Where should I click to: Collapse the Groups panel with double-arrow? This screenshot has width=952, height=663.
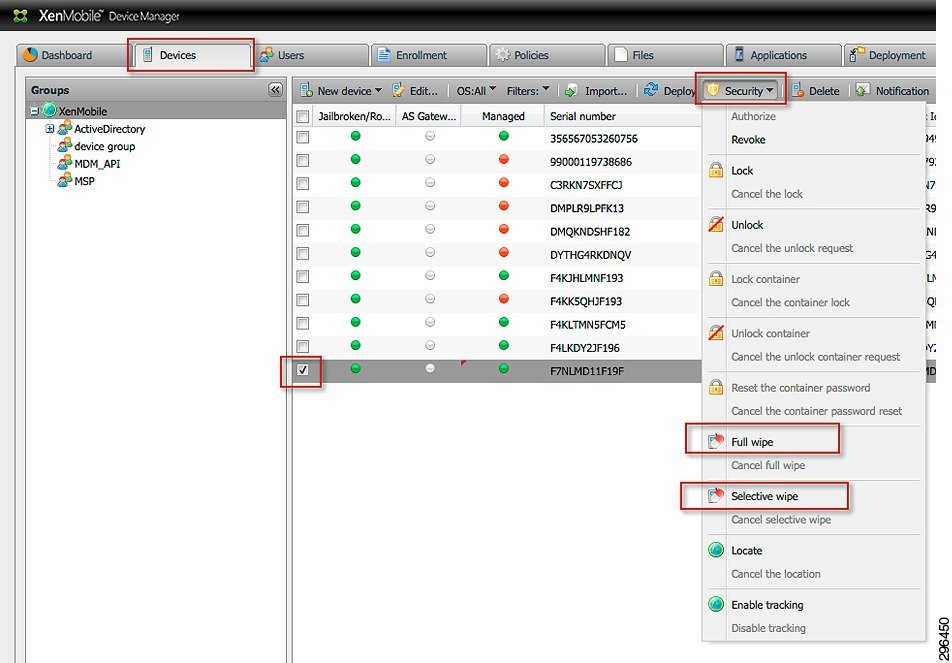coord(275,89)
